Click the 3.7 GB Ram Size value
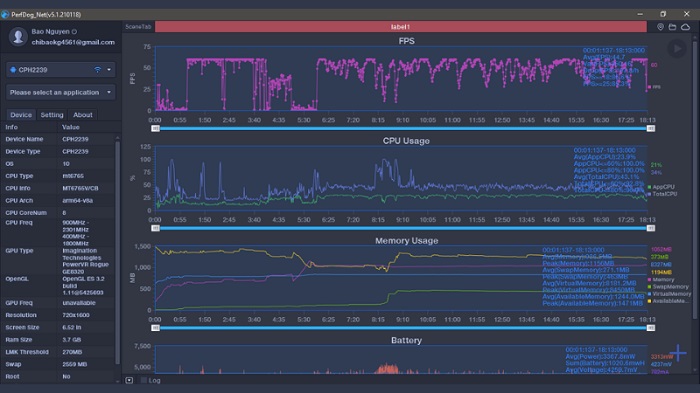The height and width of the screenshot is (393, 700). coord(72,339)
